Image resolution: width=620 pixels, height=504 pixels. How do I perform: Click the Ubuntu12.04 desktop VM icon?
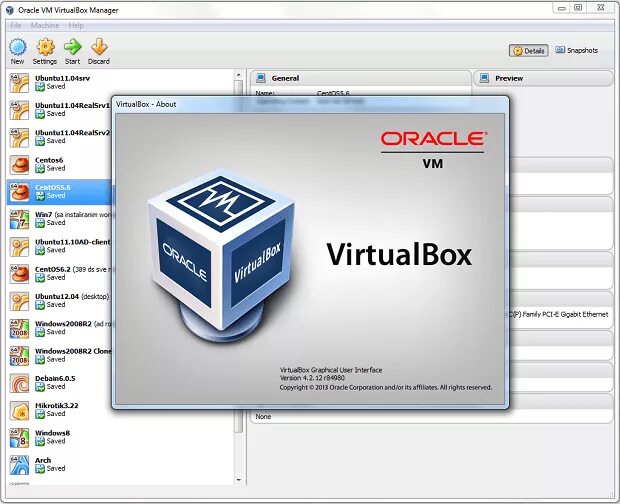[19, 301]
